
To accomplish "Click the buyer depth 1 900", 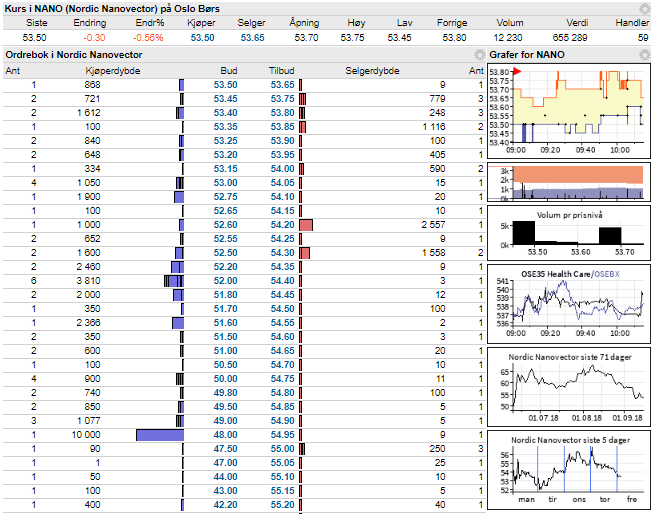I will (x=89, y=197).
